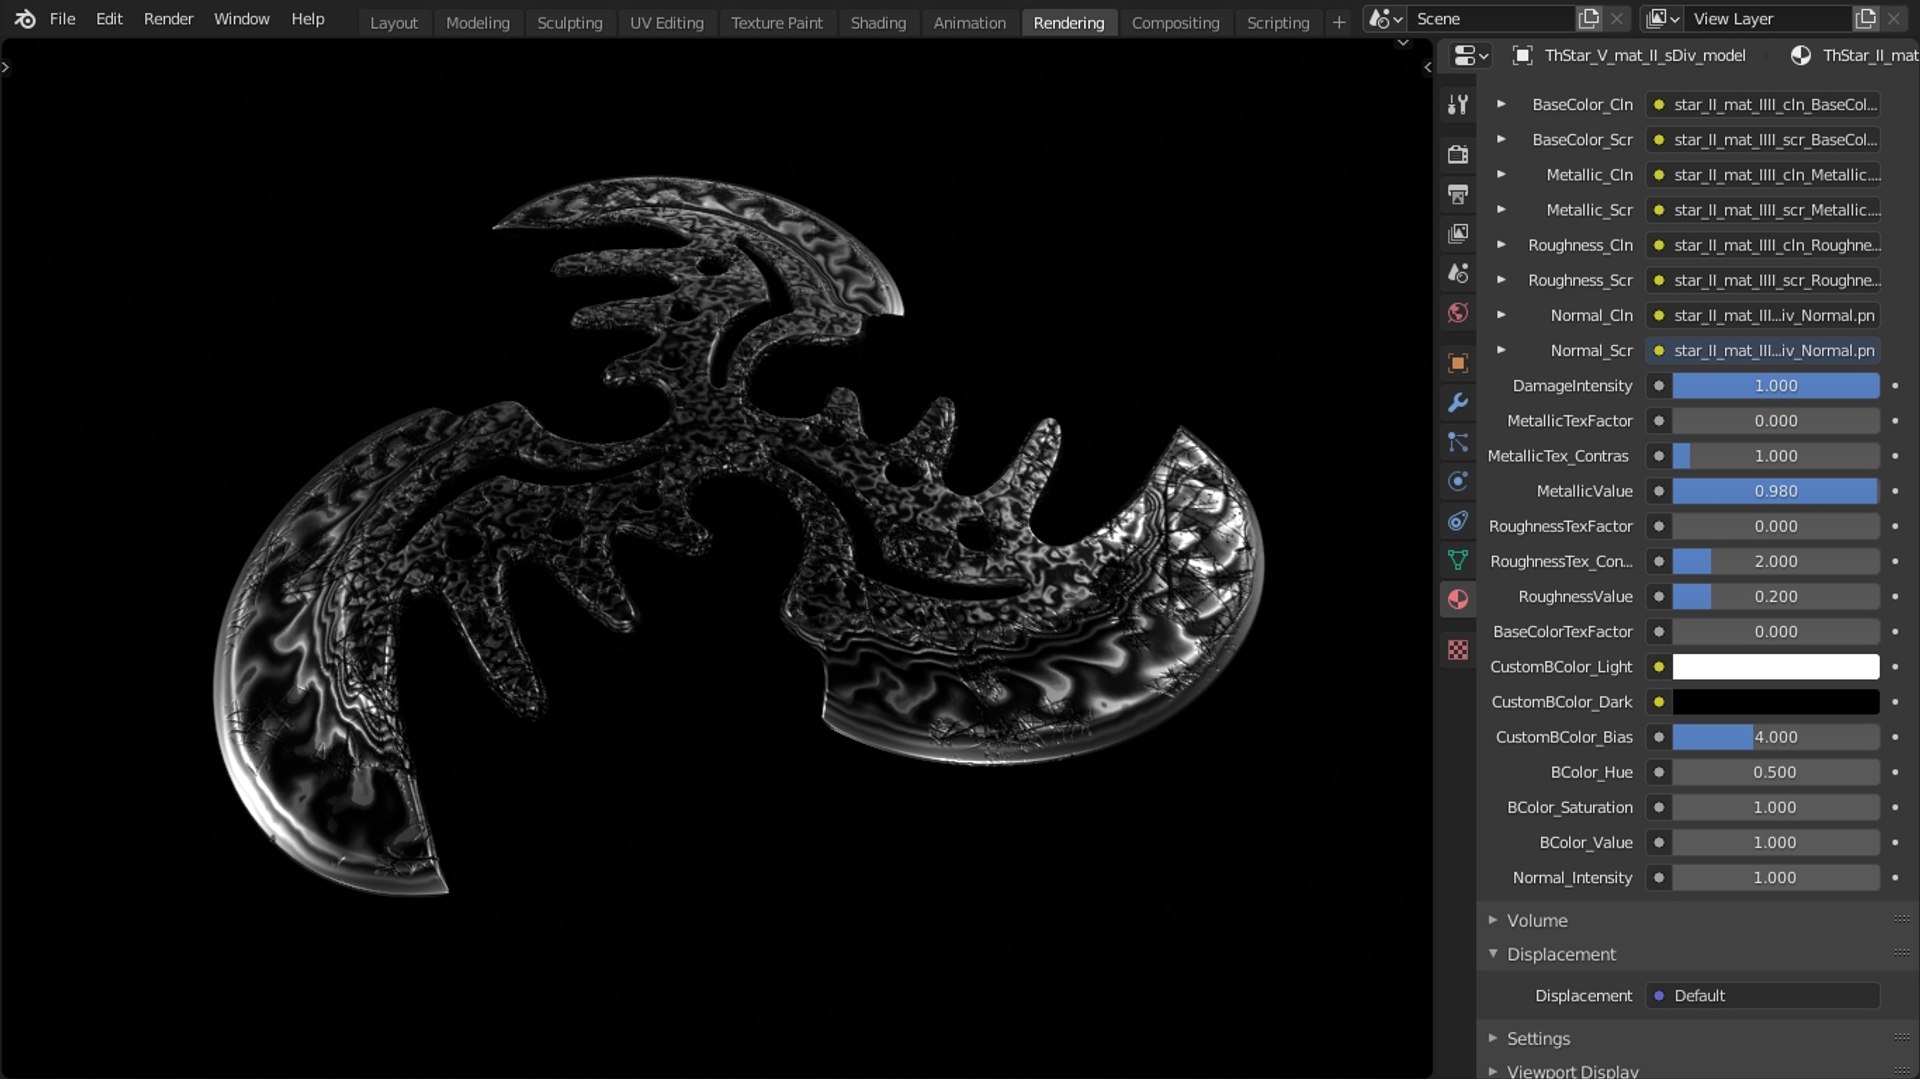This screenshot has height=1079, width=1920.
Task: Click the new scene icon beside Scene field
Action: [1588, 19]
